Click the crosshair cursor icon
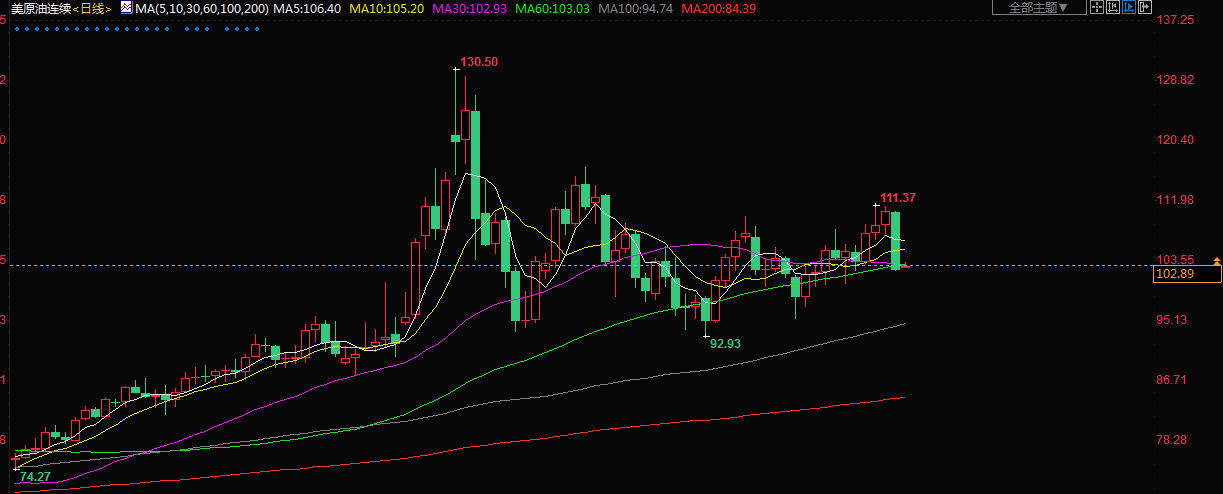1223x494 pixels. [x=1096, y=8]
